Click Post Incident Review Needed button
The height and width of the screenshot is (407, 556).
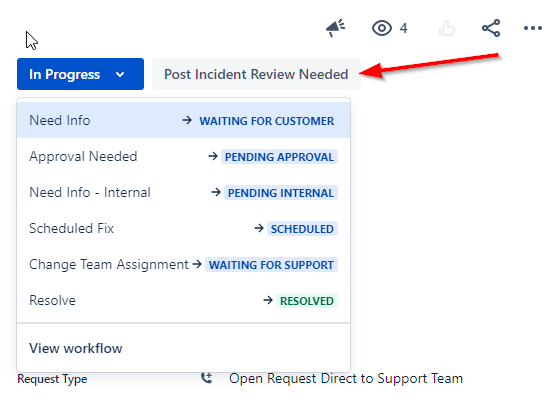(x=256, y=74)
